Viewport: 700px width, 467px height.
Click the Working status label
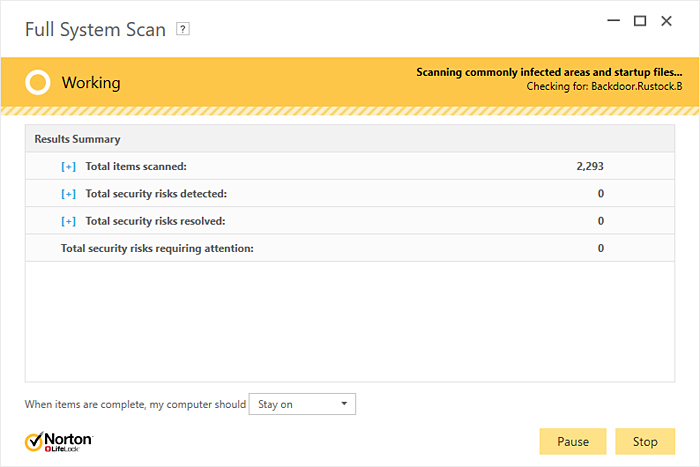coord(91,82)
